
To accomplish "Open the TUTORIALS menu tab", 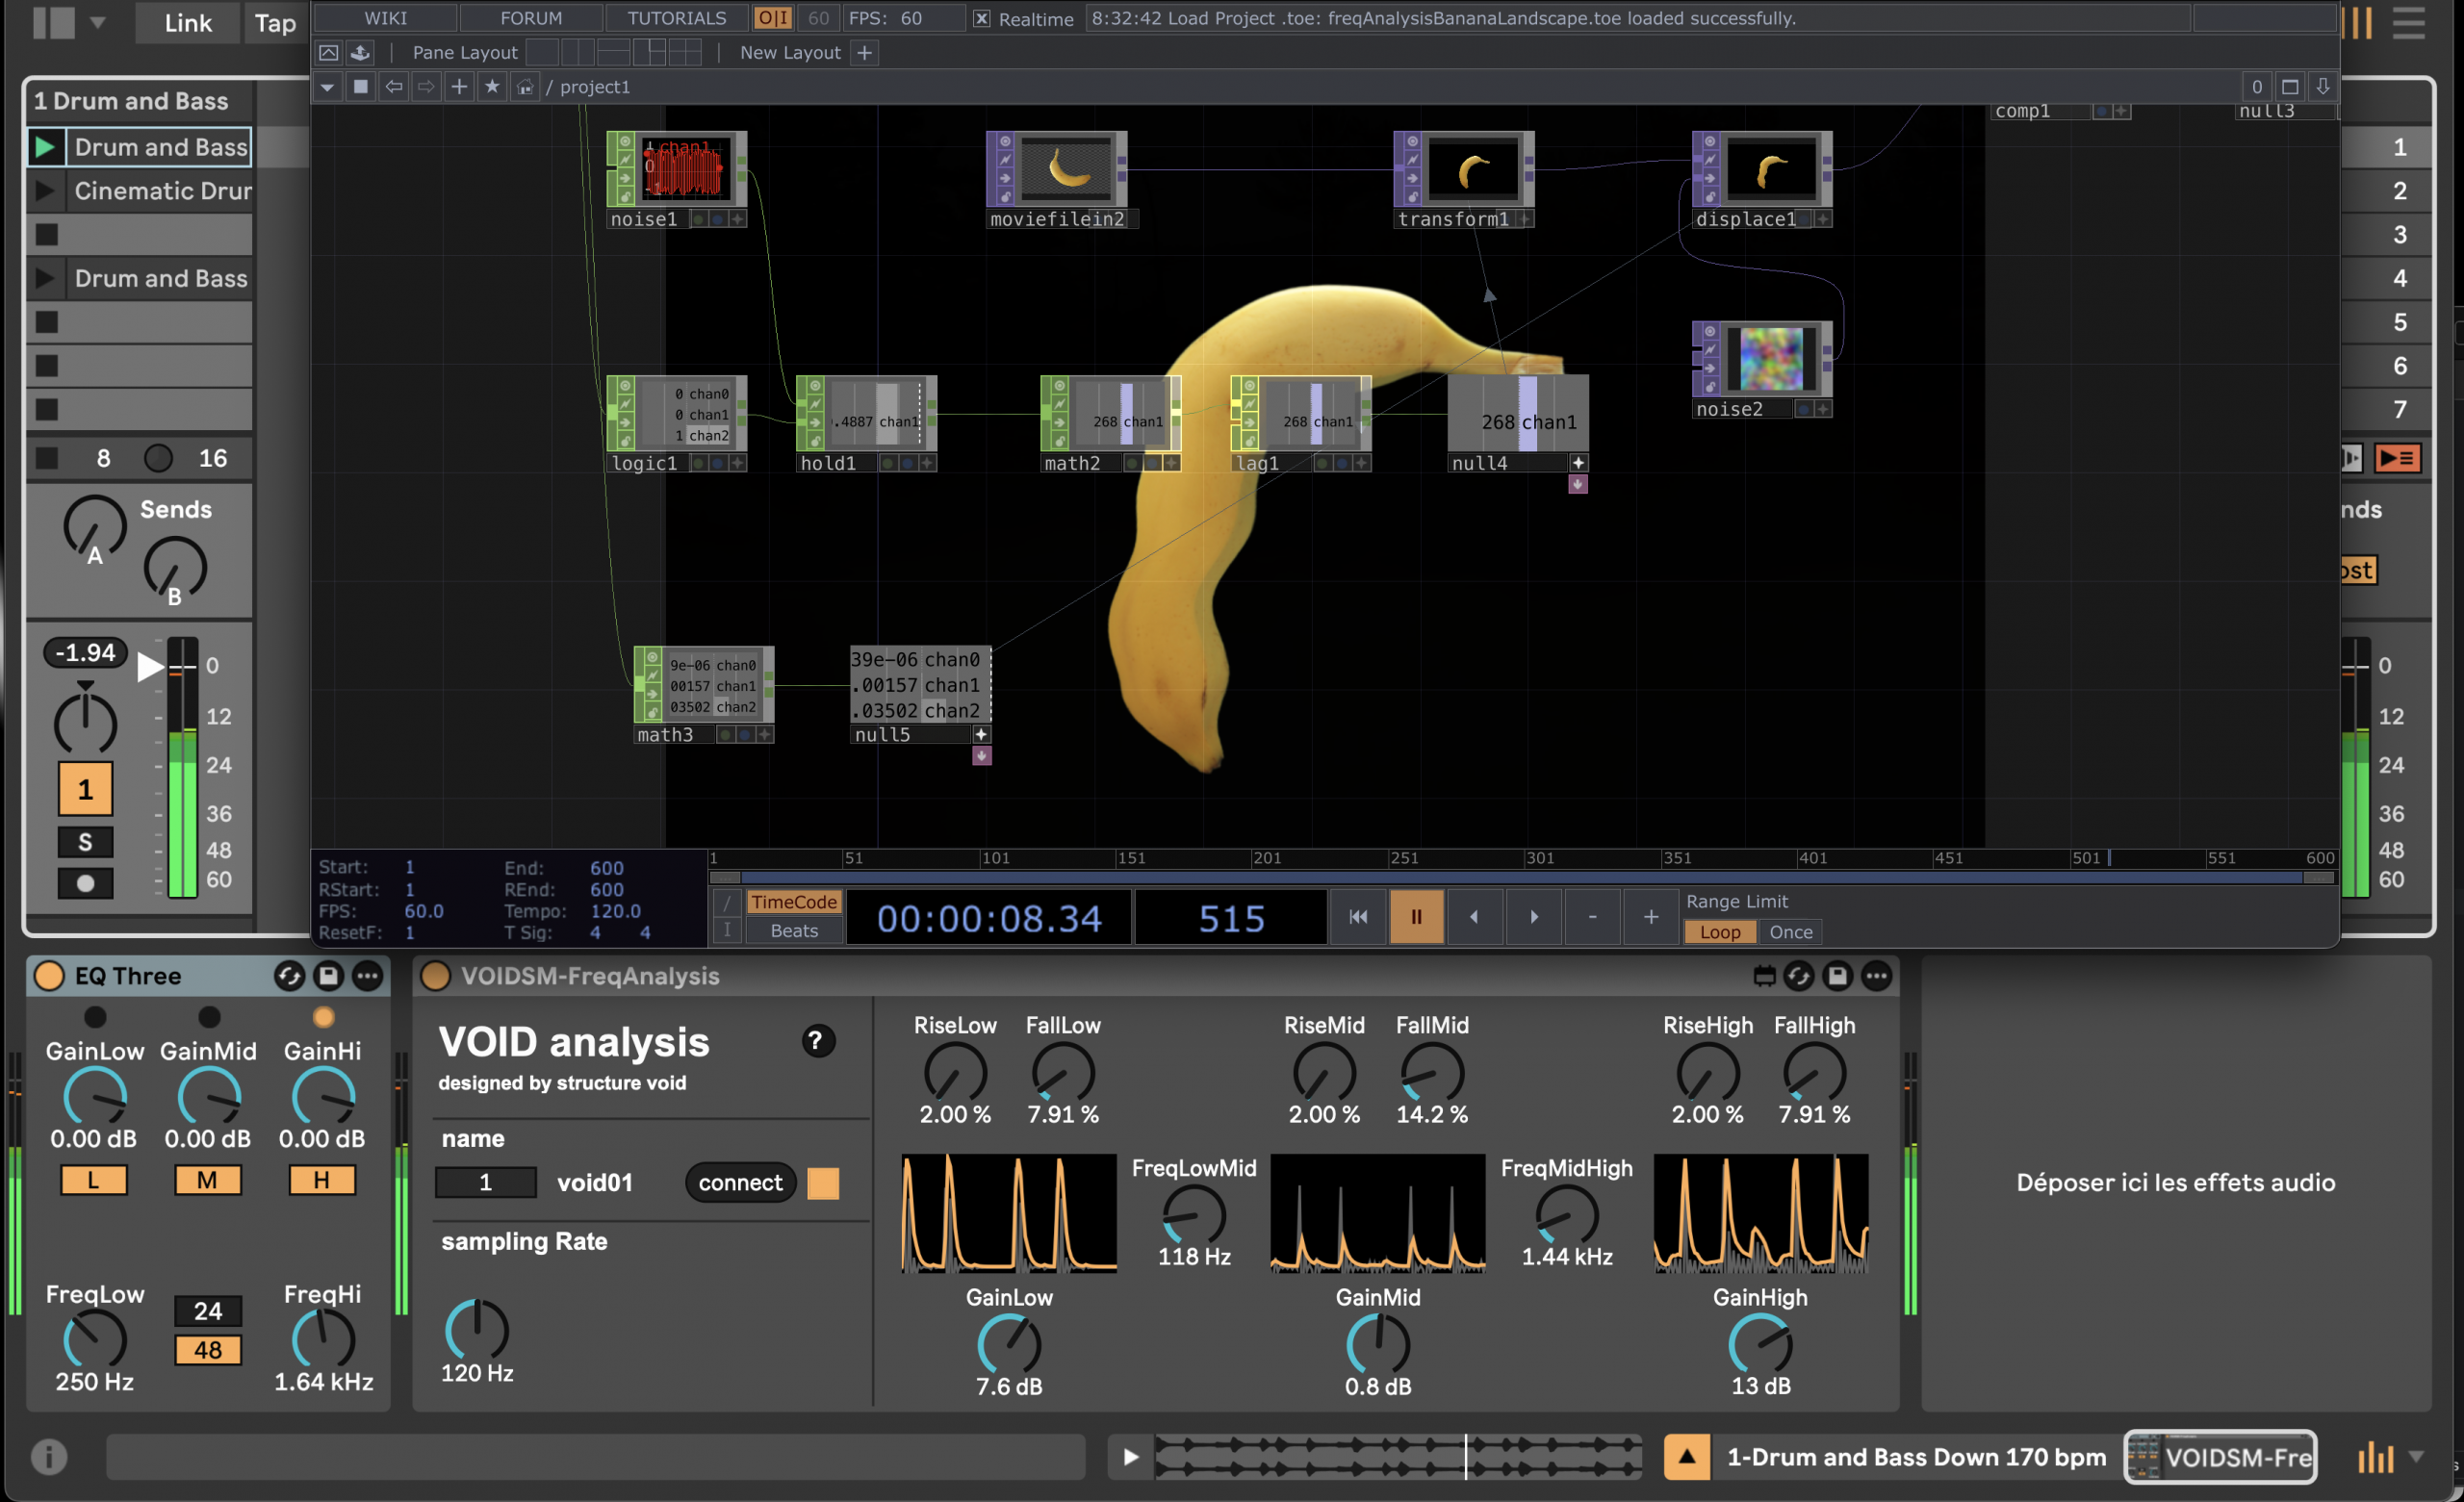I will pyautogui.click(x=677, y=18).
